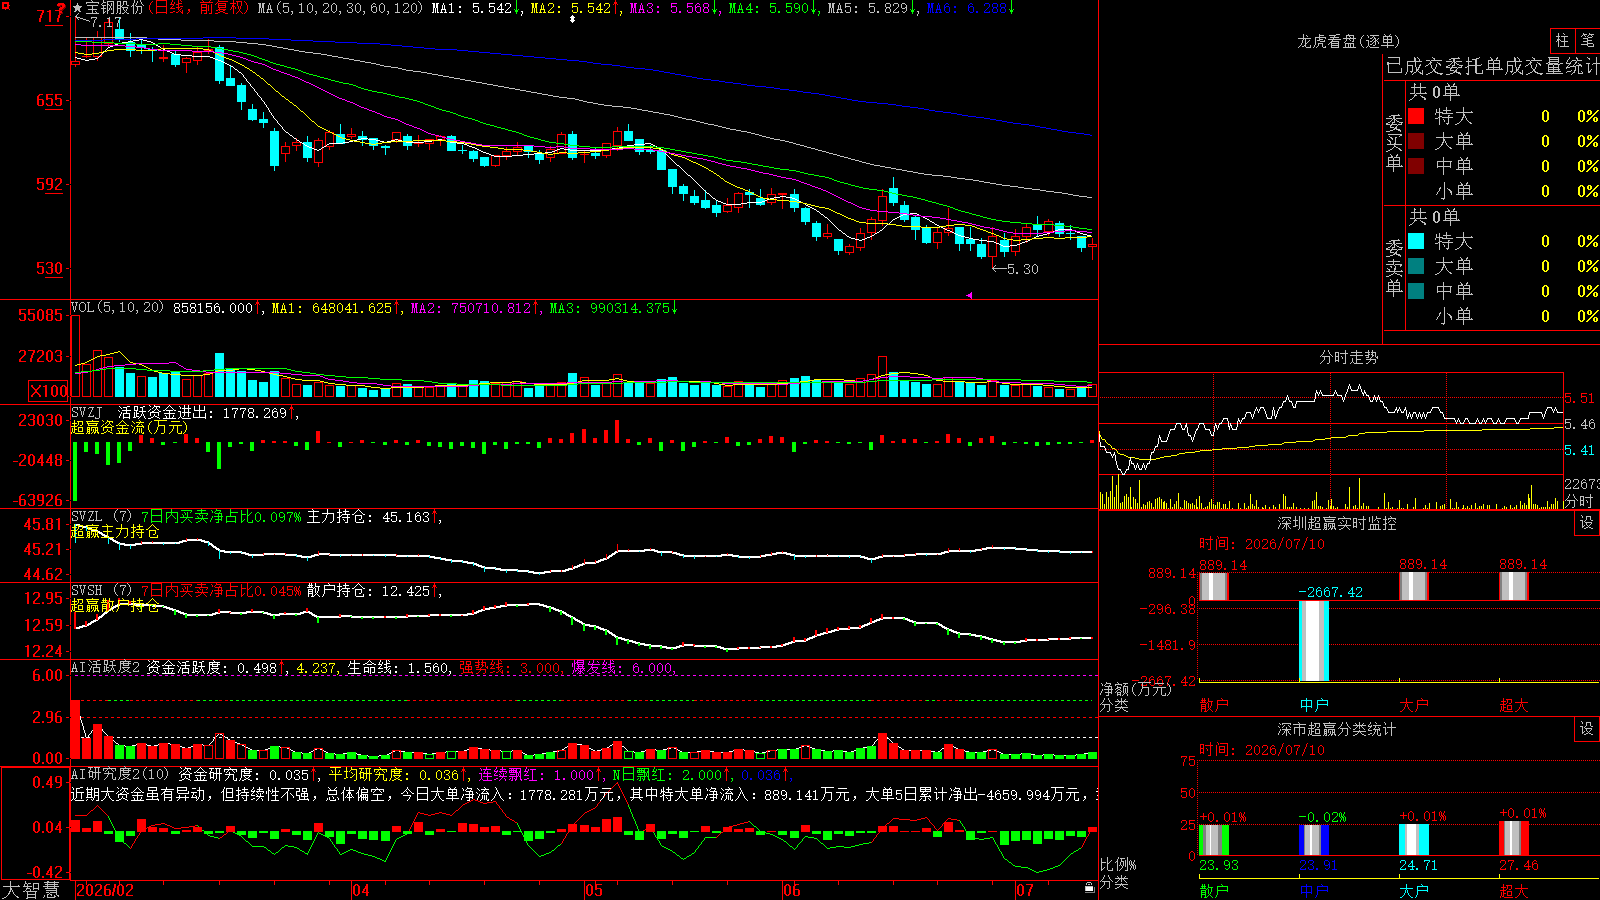Click the 07 month marker on the timeline
Screen dimensions: 1600x900
tap(1025, 890)
